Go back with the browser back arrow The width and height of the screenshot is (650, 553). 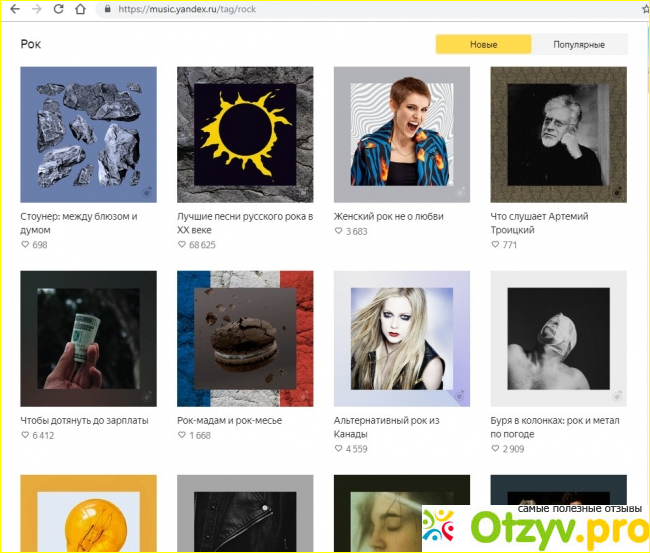point(15,9)
